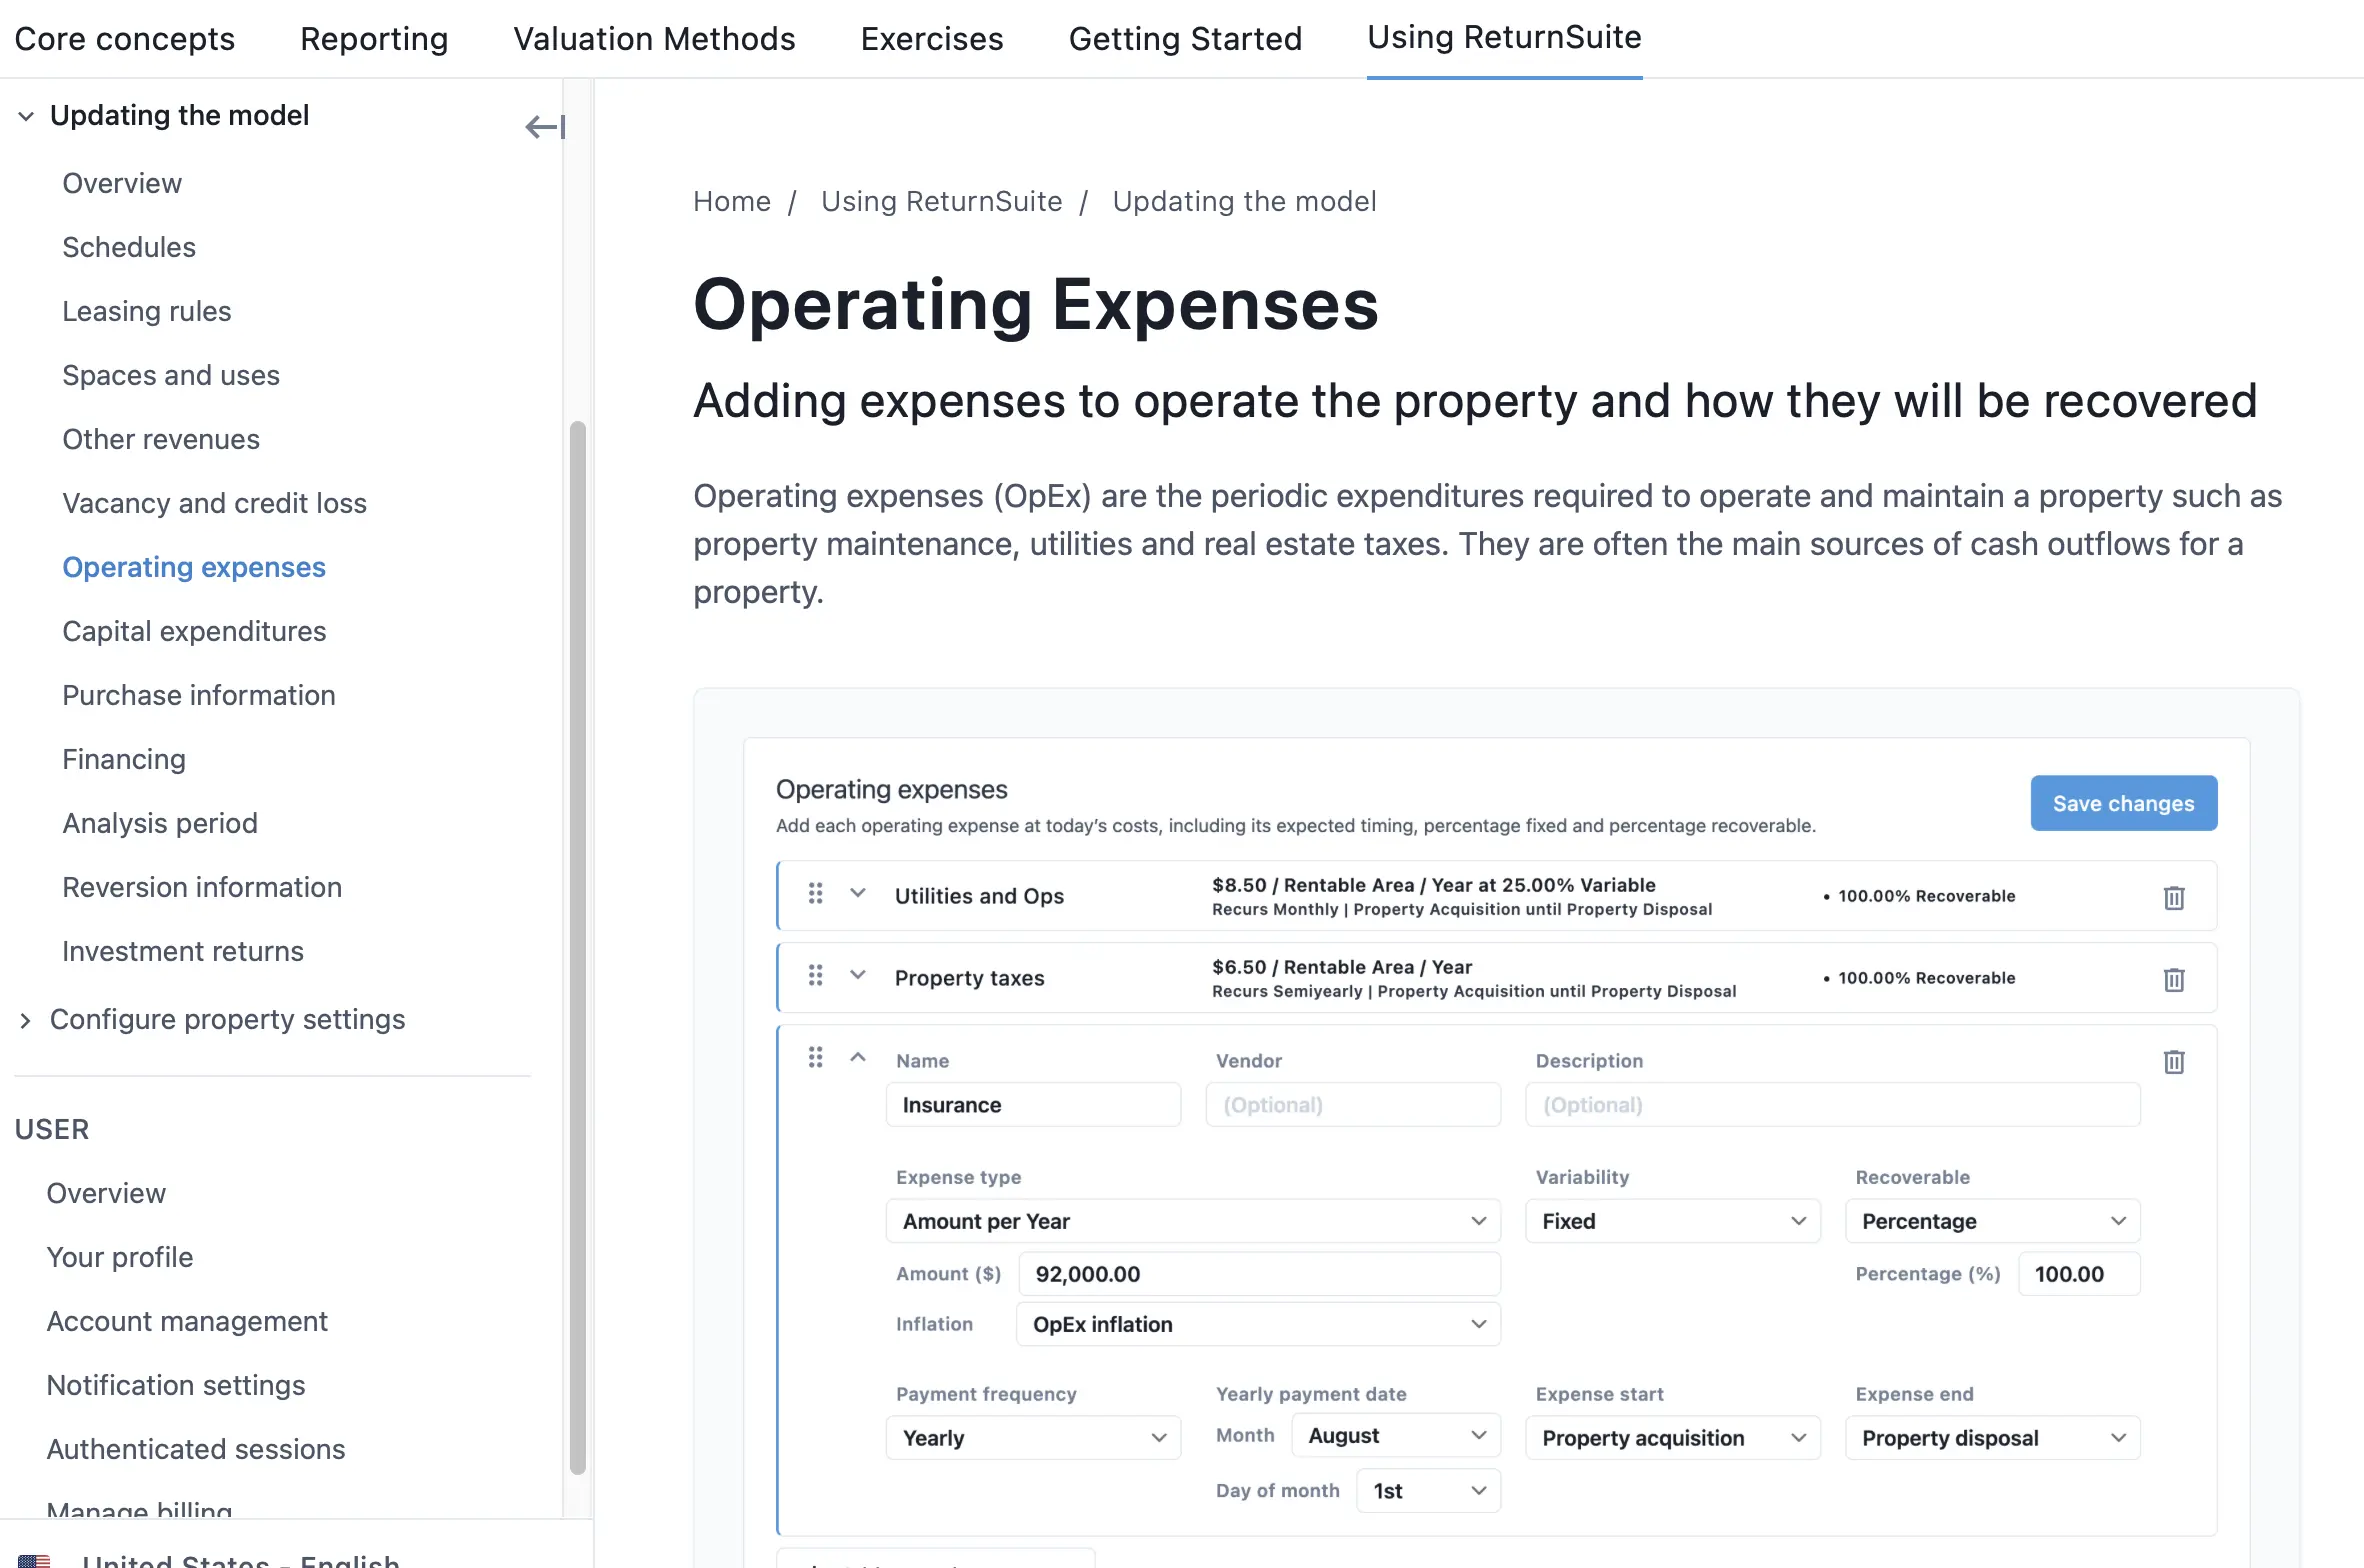2364x1568 pixels.
Task: Open the Payment frequency Yearly dropdown
Action: [x=1033, y=1438]
